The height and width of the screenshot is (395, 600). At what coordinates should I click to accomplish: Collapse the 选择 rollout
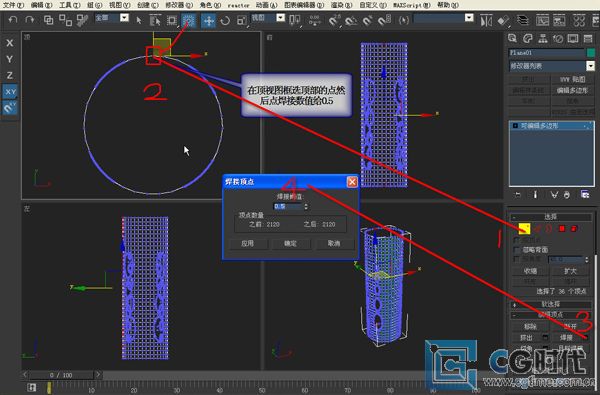551,217
